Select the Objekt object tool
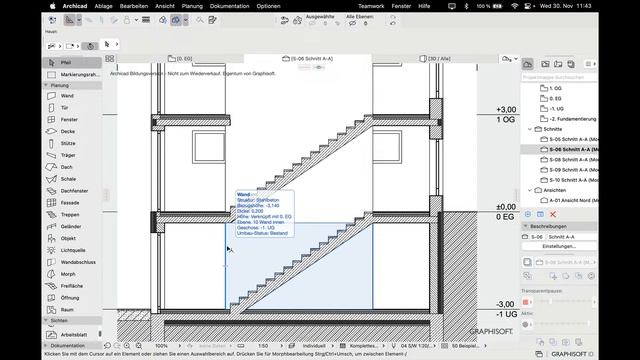Screen dimensions: 640x360 point(72,238)
